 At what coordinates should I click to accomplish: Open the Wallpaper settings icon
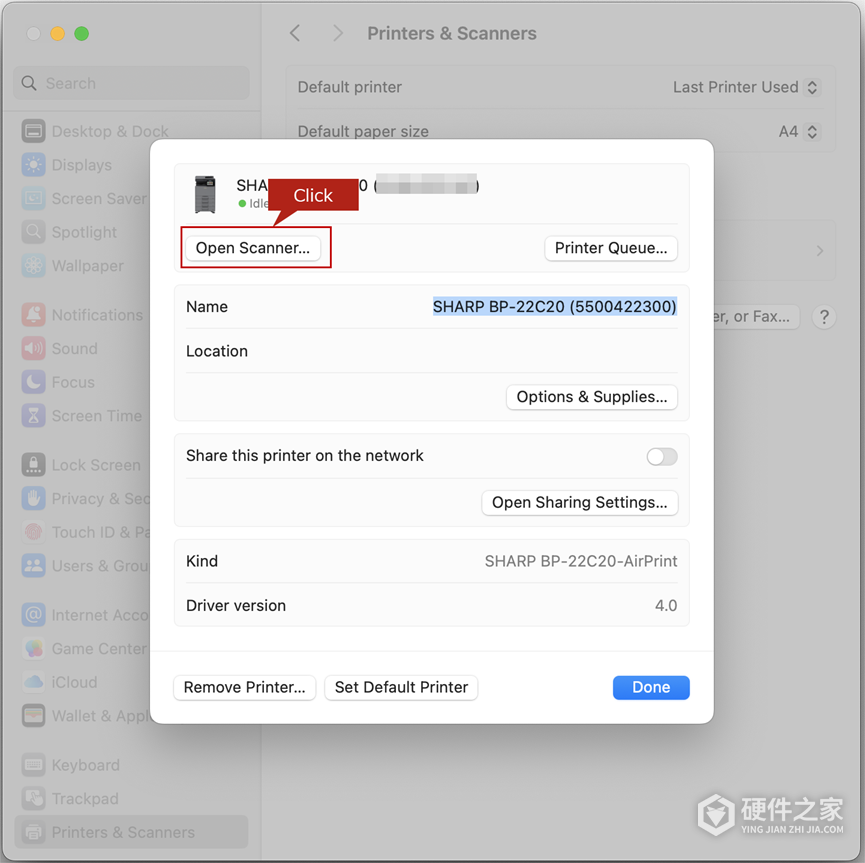[x=34, y=265]
